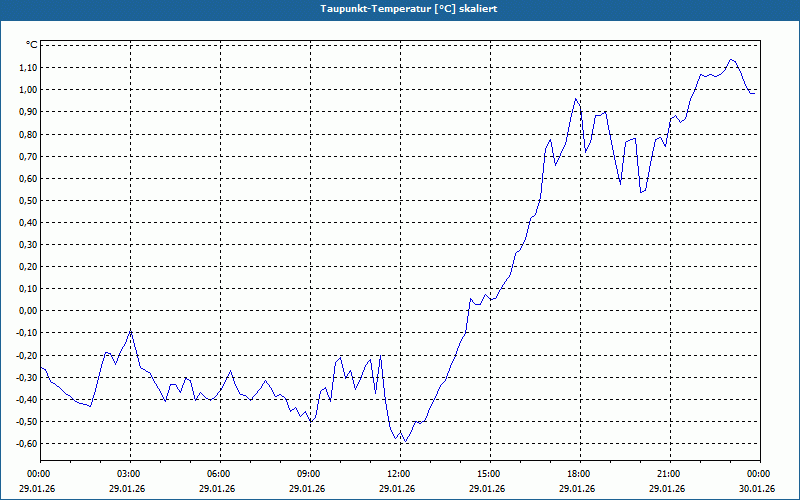Screen dimensions: 800x500
Task: Pick the y-axis value "0,60"
Action: pyautogui.click(x=29, y=178)
